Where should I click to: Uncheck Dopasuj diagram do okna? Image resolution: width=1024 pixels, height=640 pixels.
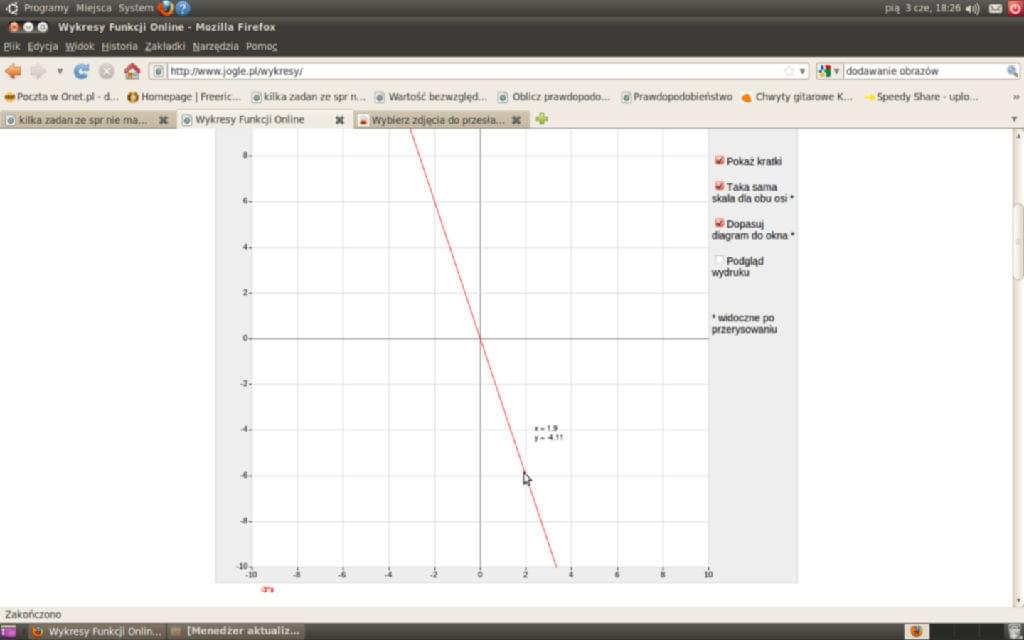[x=719, y=223]
